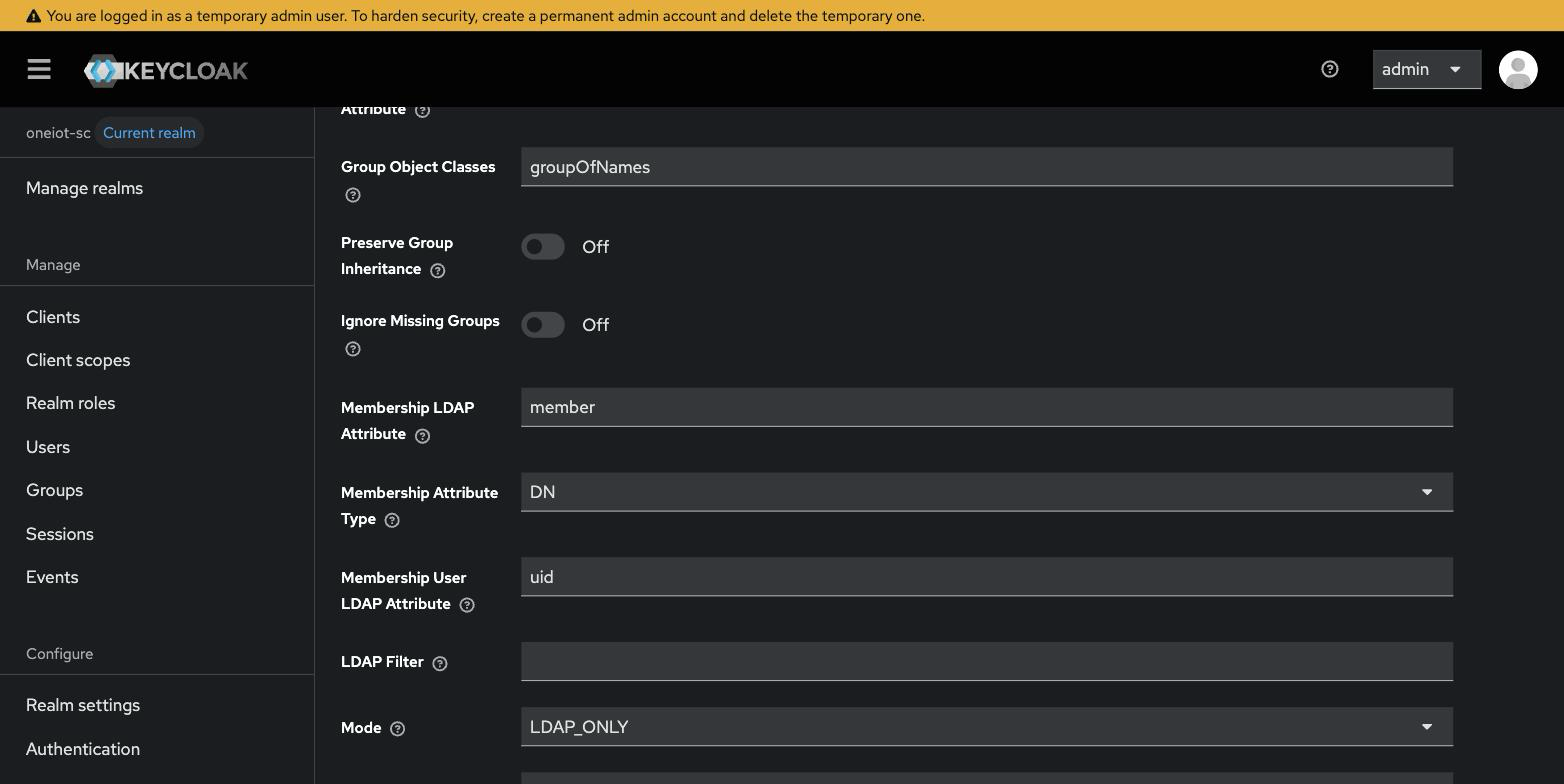Open the Mode LDAP_ONLY dropdown

(x=986, y=726)
